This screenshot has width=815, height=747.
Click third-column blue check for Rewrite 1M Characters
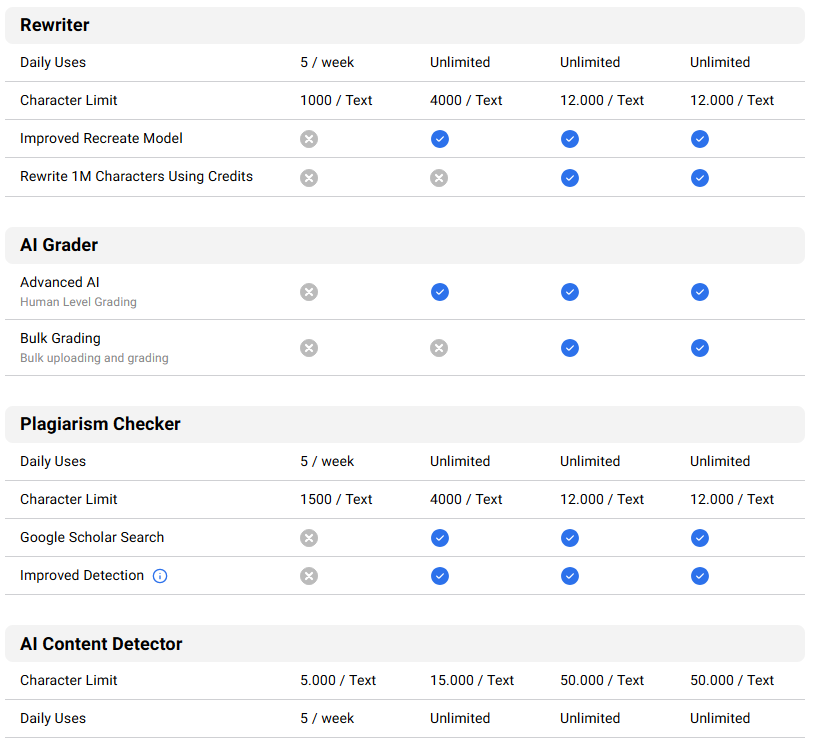click(x=570, y=178)
